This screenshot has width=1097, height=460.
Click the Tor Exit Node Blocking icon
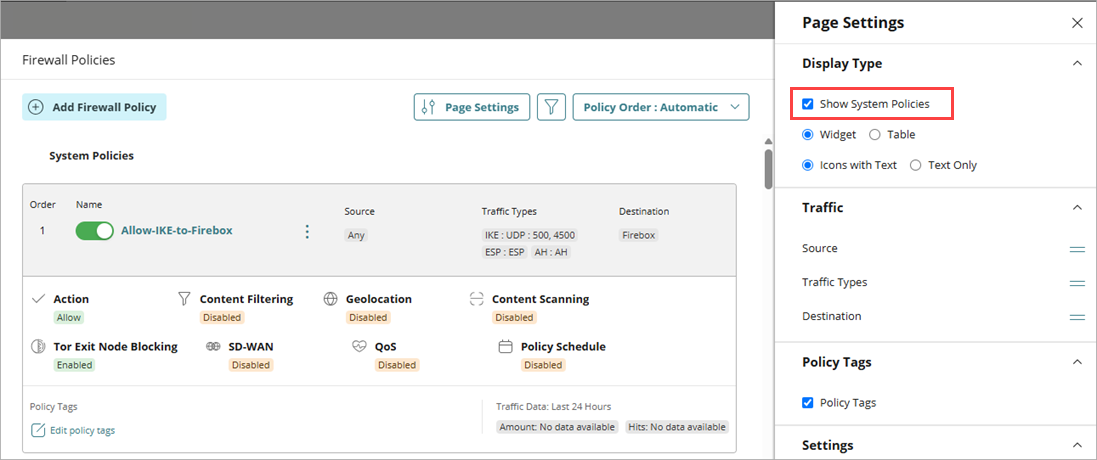point(39,347)
